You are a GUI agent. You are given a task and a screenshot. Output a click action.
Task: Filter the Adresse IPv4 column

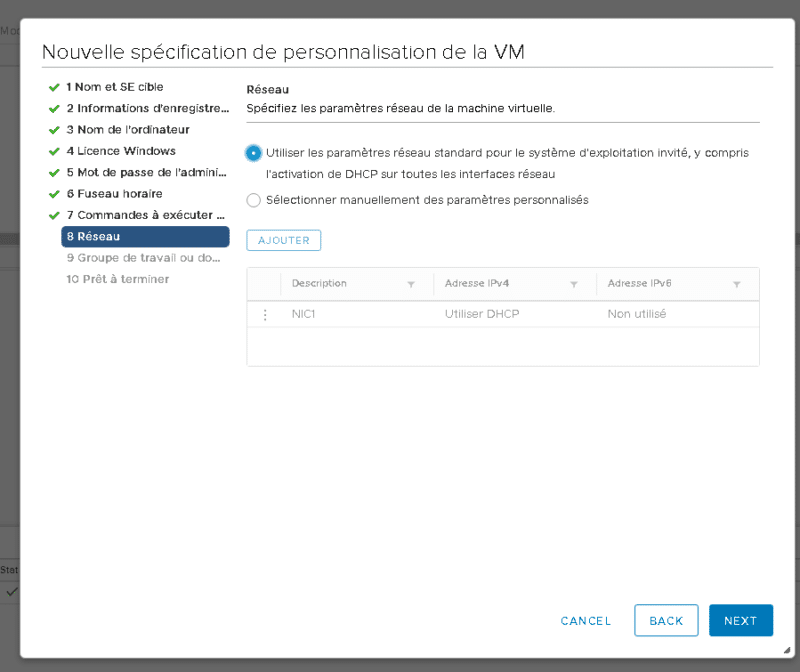[x=574, y=284]
